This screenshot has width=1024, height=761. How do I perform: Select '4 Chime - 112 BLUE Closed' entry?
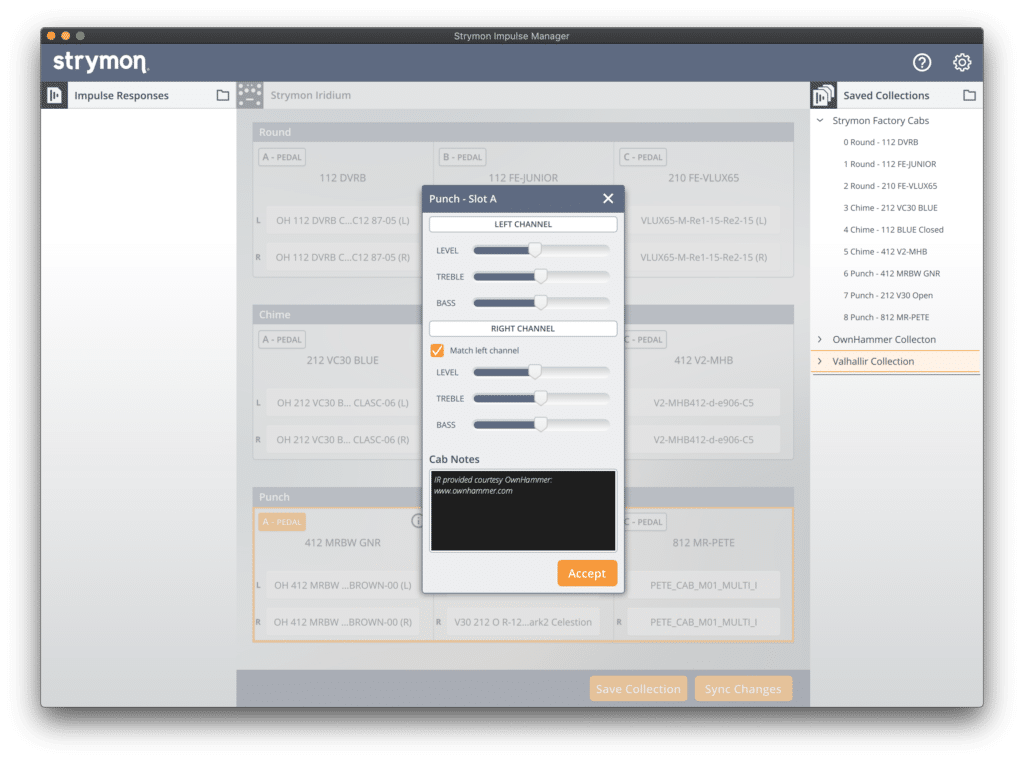click(x=893, y=229)
